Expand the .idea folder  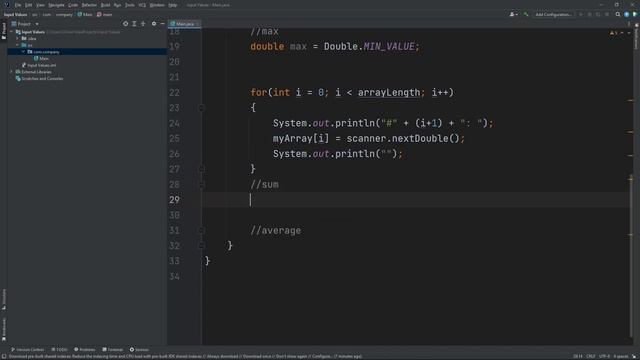pyautogui.click(x=18, y=38)
